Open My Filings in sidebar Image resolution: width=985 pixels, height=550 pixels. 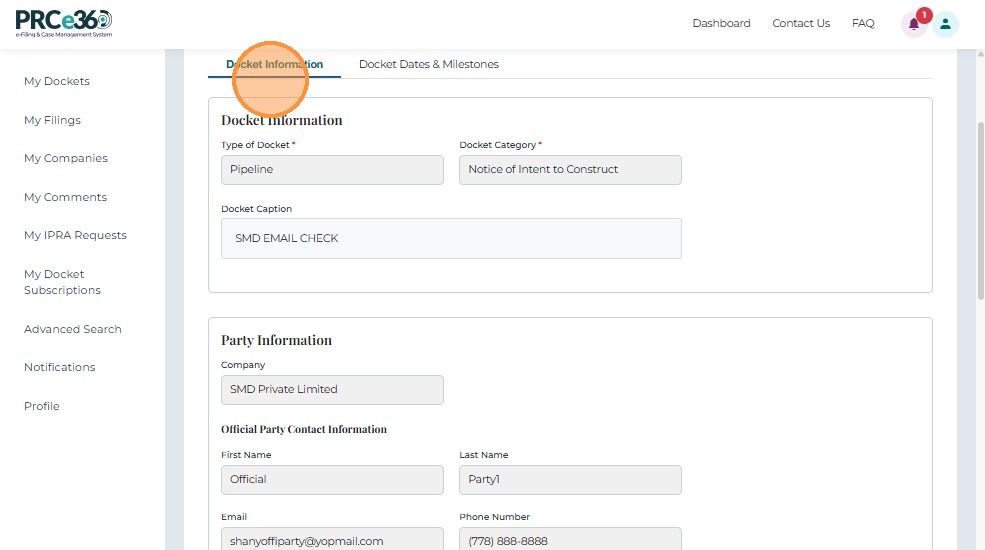click(x=52, y=120)
